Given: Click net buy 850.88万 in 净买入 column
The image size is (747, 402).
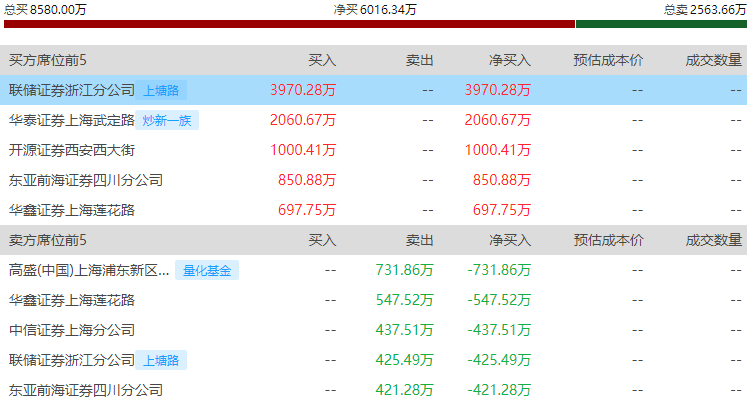Looking at the screenshot, I should [502, 180].
